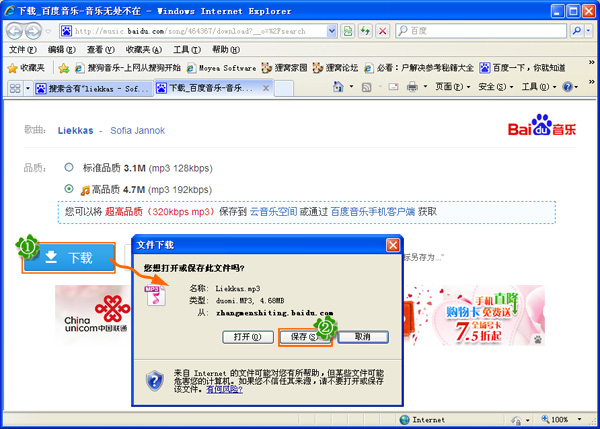The image size is (600, 429).
Task: Open the 文件(F) menu
Action: (22, 49)
